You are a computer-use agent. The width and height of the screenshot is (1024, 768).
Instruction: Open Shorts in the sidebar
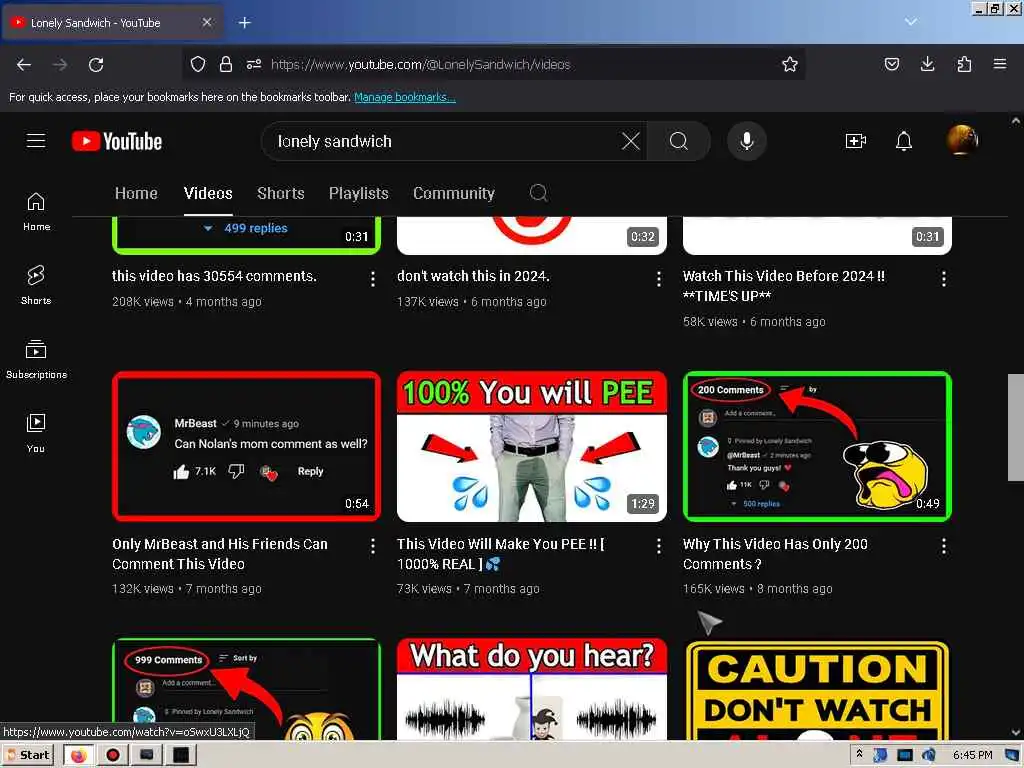point(36,285)
